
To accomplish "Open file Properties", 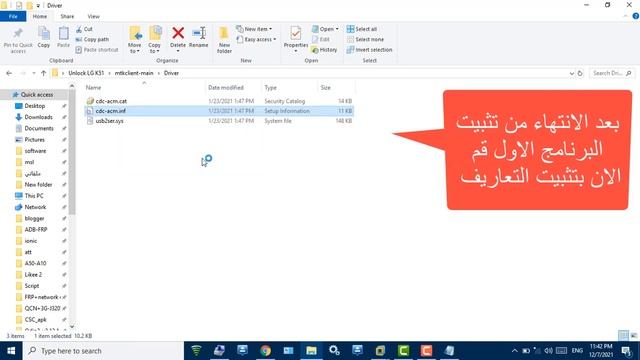I will tap(296, 39).
